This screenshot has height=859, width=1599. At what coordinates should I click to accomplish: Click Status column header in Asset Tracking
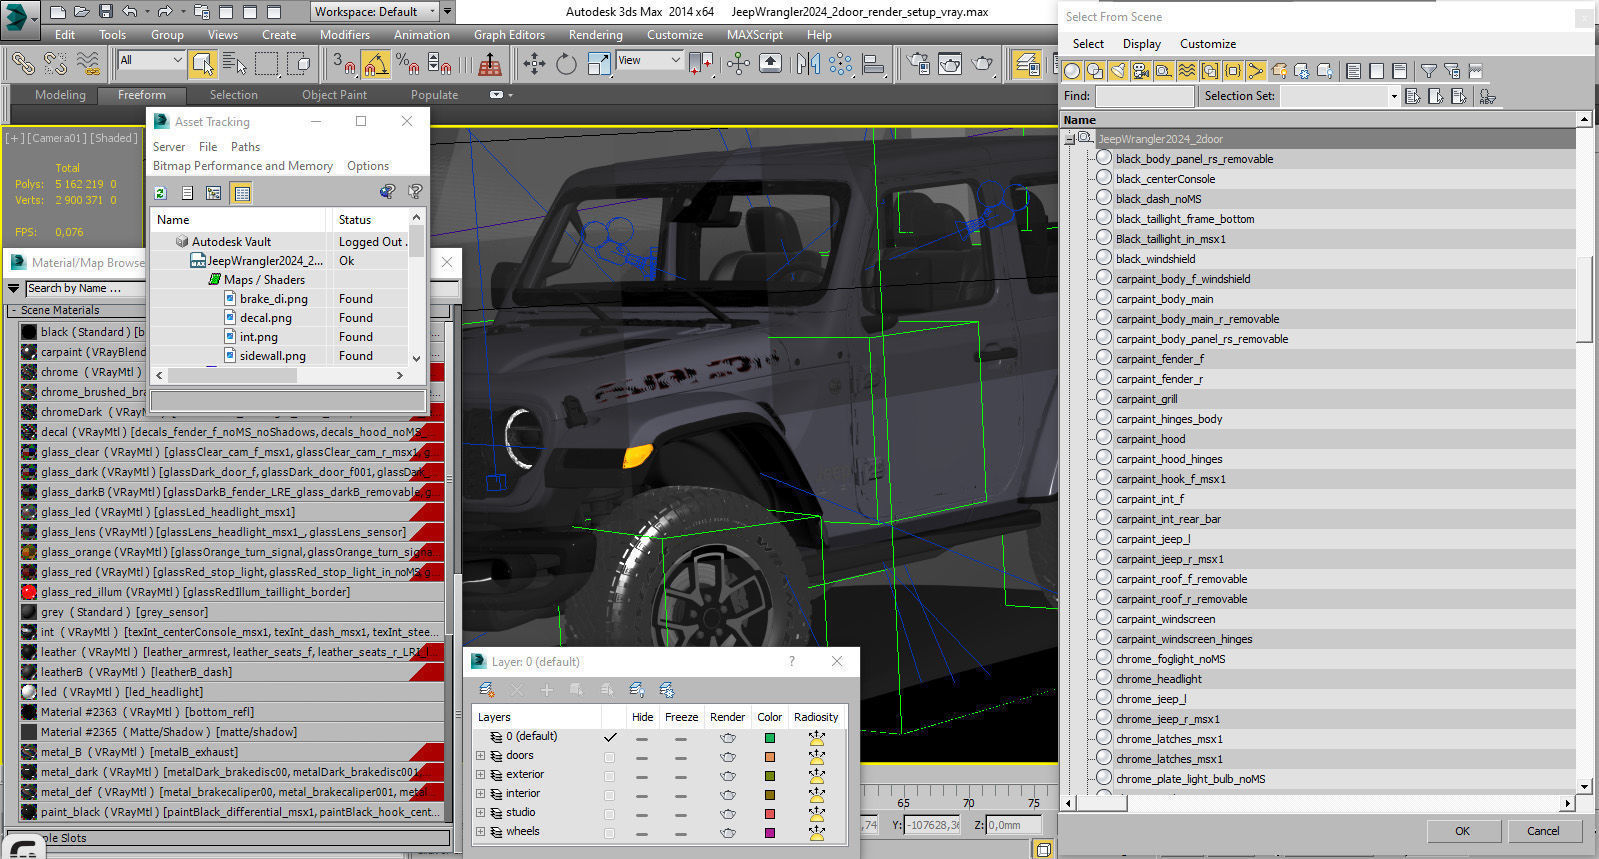[368, 220]
